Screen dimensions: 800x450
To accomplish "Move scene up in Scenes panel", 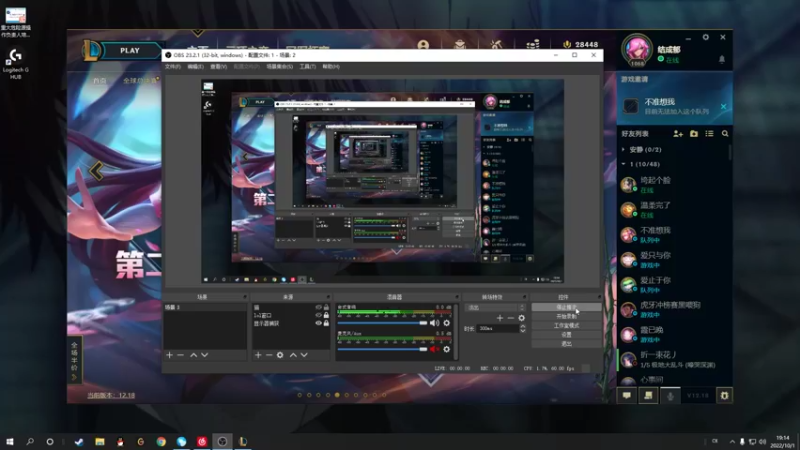I will tap(193, 355).
